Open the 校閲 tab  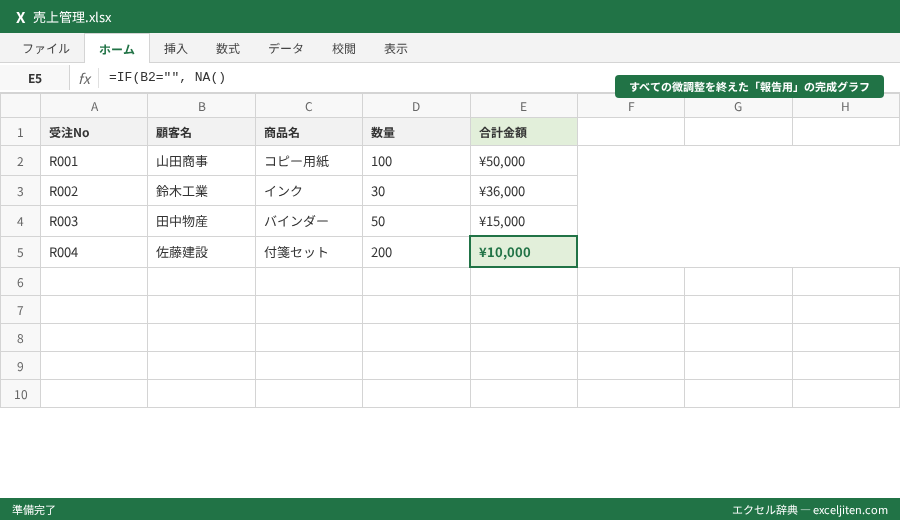[343, 49]
